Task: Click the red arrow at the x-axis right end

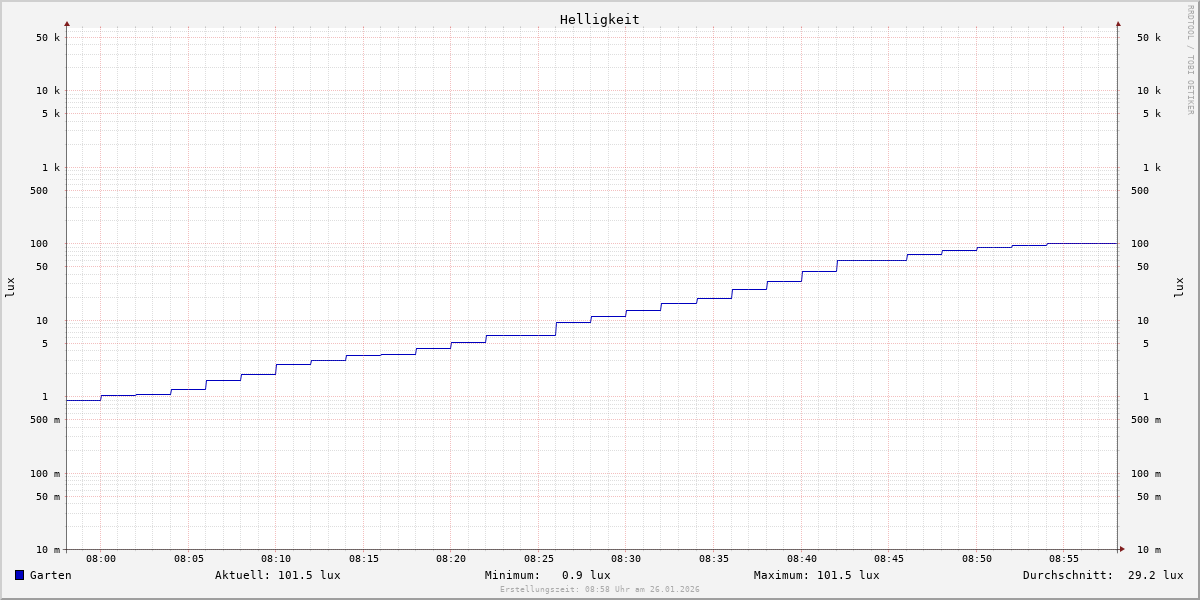Action: click(1122, 549)
